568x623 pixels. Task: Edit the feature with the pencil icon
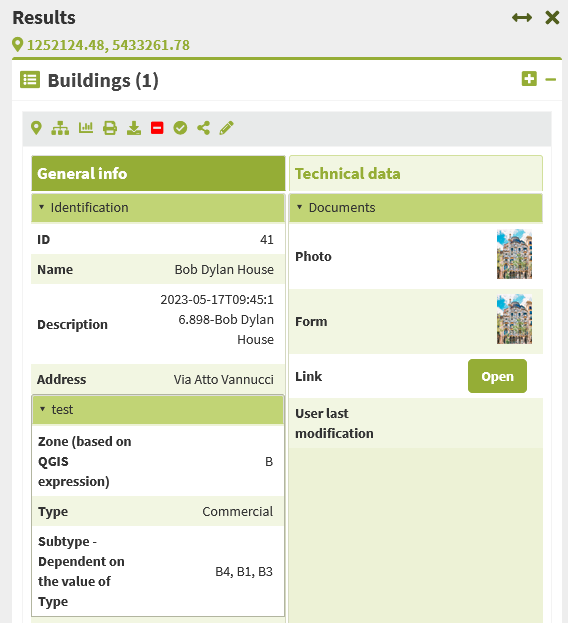coord(226,128)
